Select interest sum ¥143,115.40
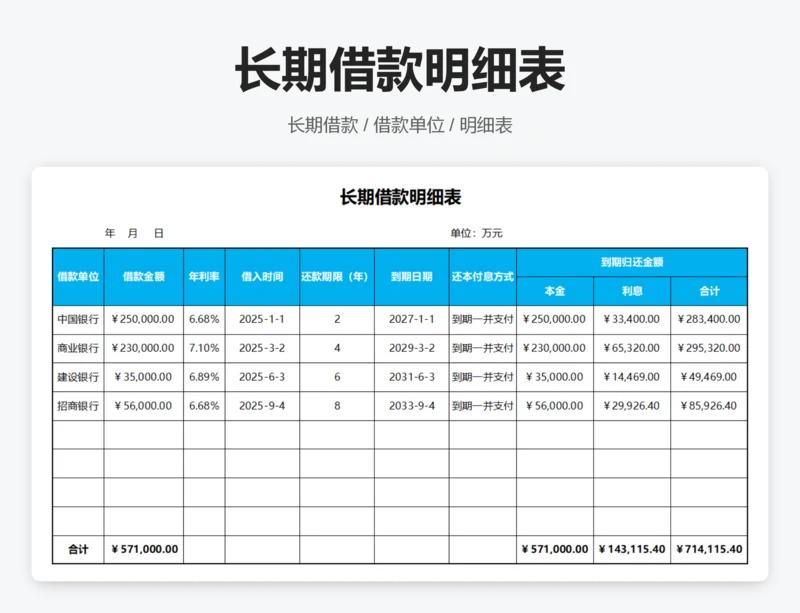The image size is (800, 613). 632,550
